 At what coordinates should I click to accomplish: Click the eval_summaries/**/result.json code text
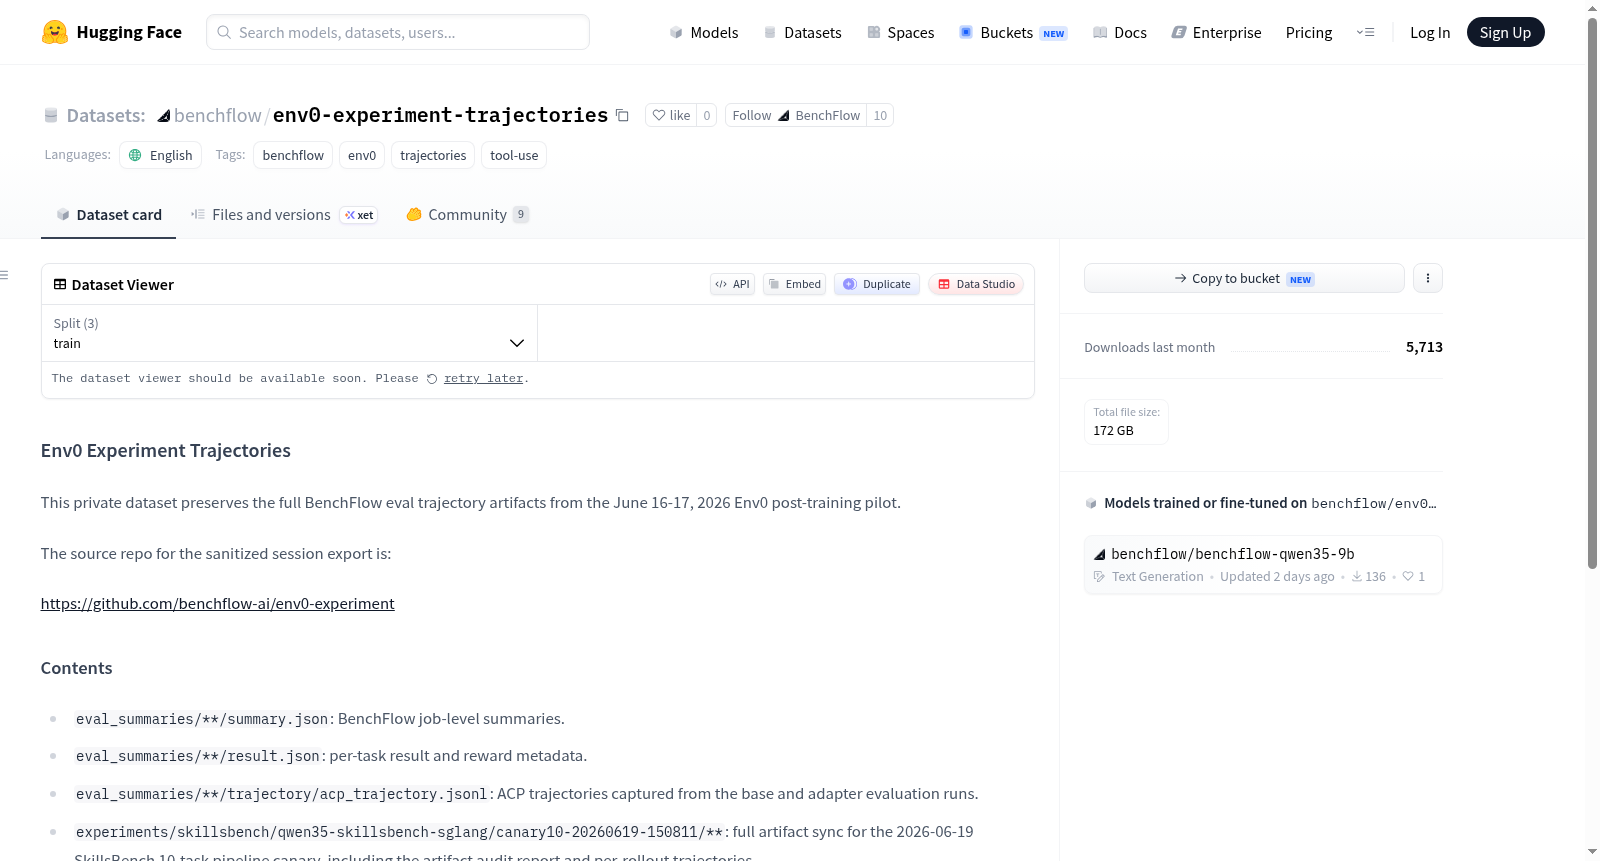pos(198,756)
